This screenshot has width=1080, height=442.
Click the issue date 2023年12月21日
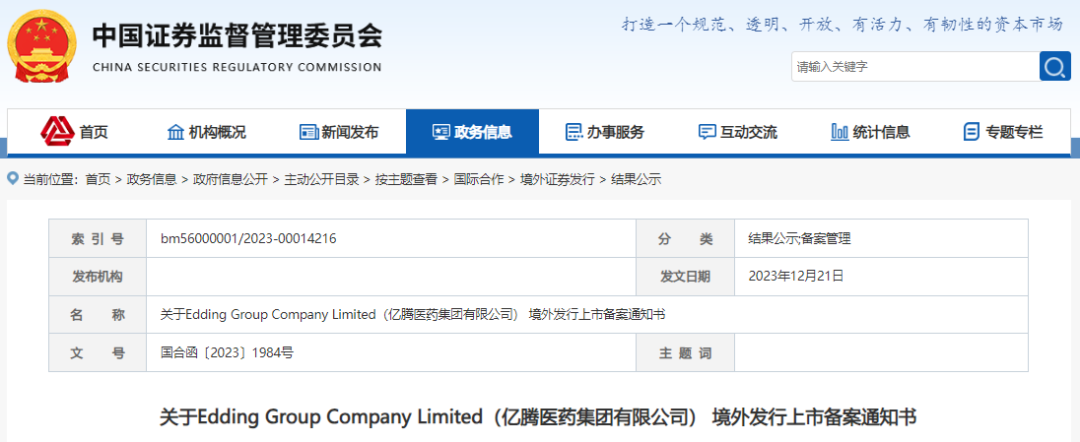coord(796,277)
